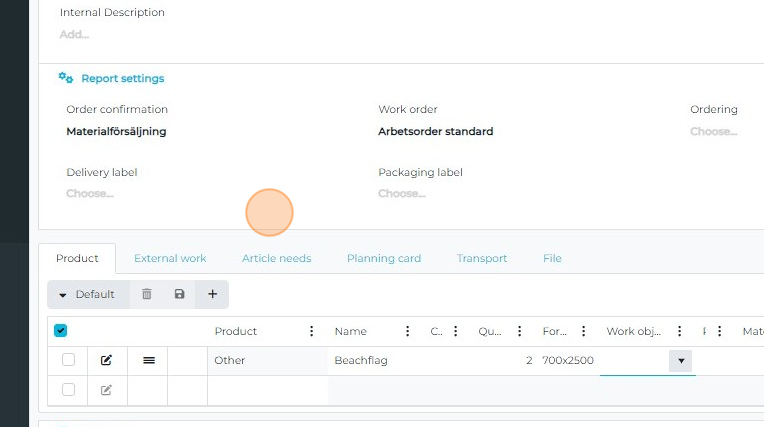The width and height of the screenshot is (764, 427).
Task: Check the Beachflag row checkbox
Action: (68, 360)
